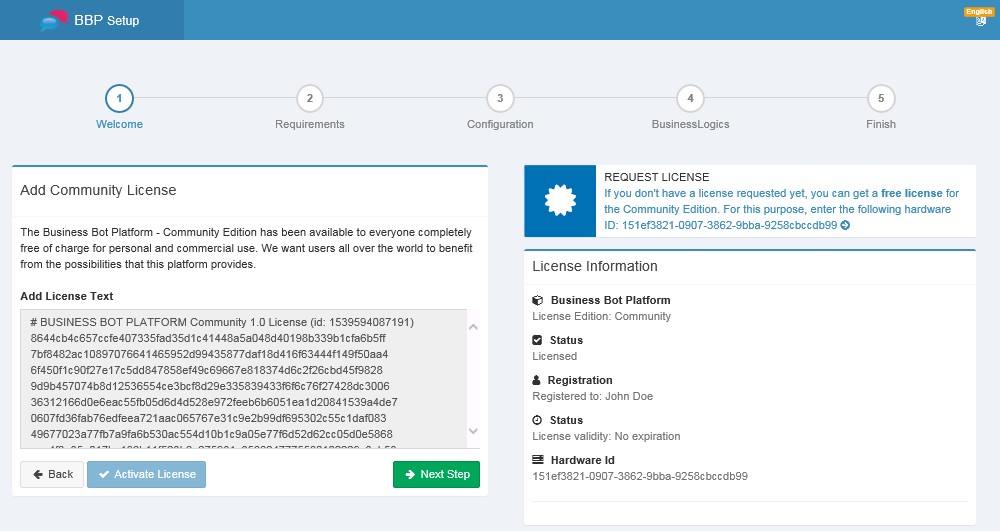This screenshot has height=531, width=1000.
Task: Go to step 2 Requirements
Action: point(310,98)
